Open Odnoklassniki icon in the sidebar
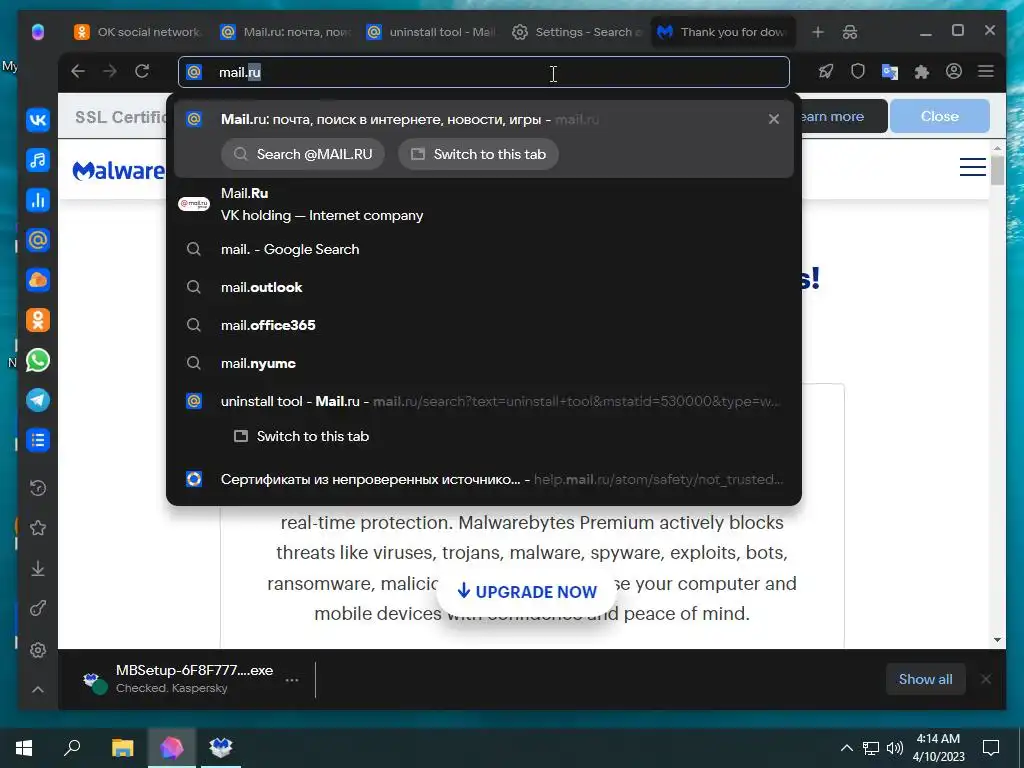The width and height of the screenshot is (1024, 768). tap(38, 320)
